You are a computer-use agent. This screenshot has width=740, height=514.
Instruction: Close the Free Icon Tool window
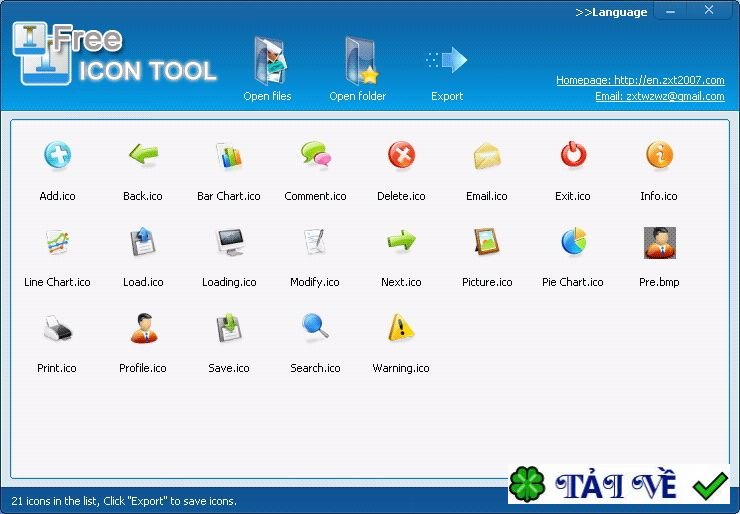point(709,10)
